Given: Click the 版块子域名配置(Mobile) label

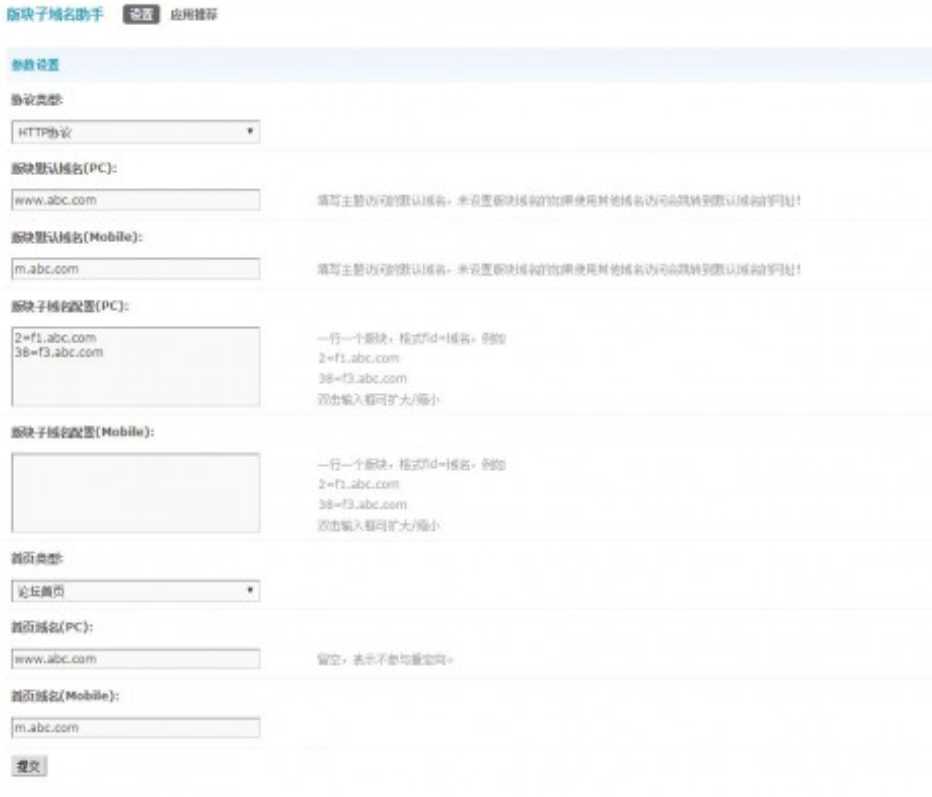Looking at the screenshot, I should click(x=83, y=432).
